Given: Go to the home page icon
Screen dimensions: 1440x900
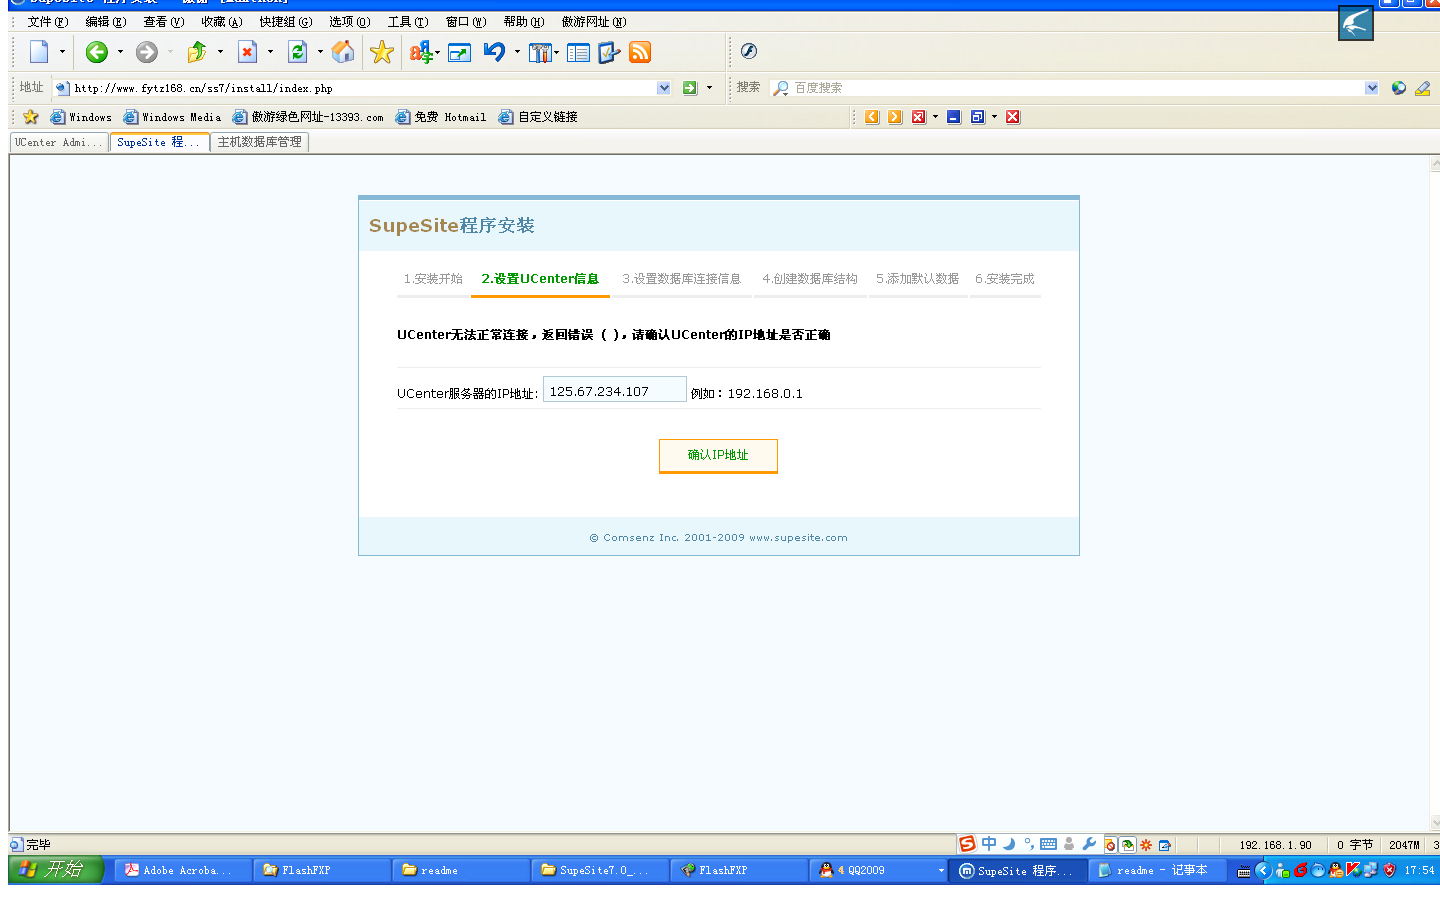Looking at the screenshot, I should 343,52.
